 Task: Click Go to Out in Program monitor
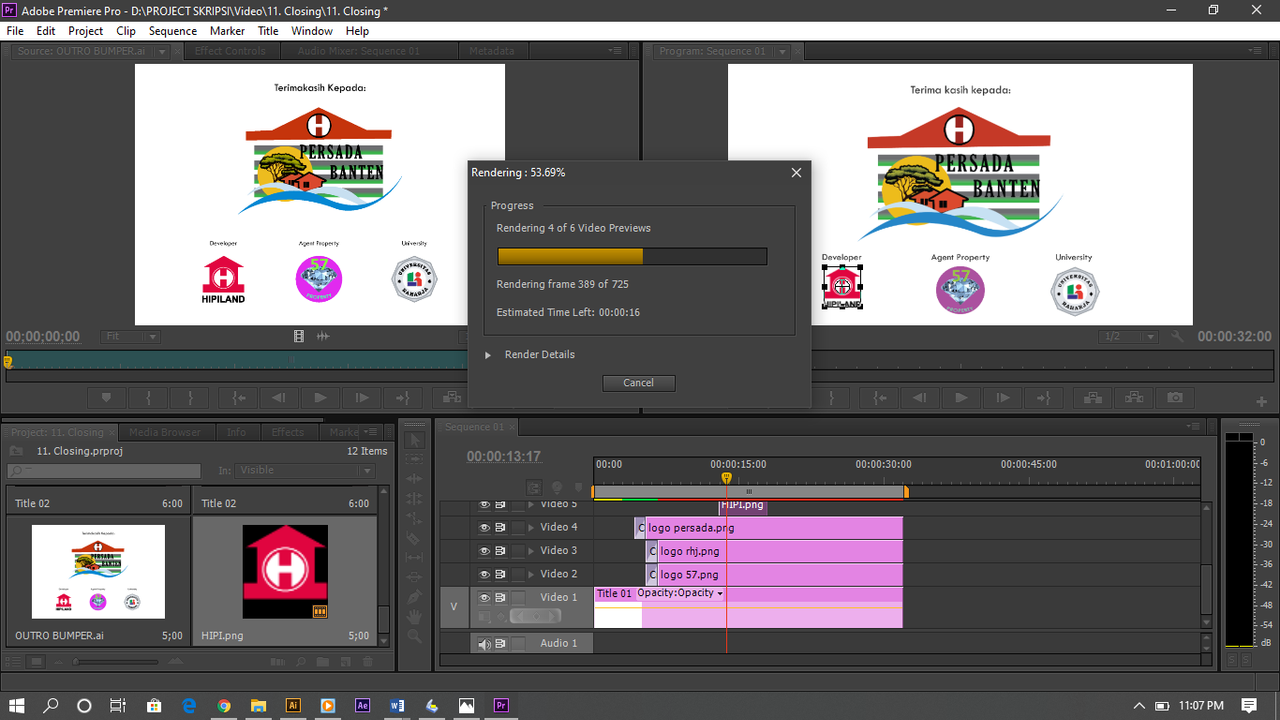pyautogui.click(x=1043, y=398)
